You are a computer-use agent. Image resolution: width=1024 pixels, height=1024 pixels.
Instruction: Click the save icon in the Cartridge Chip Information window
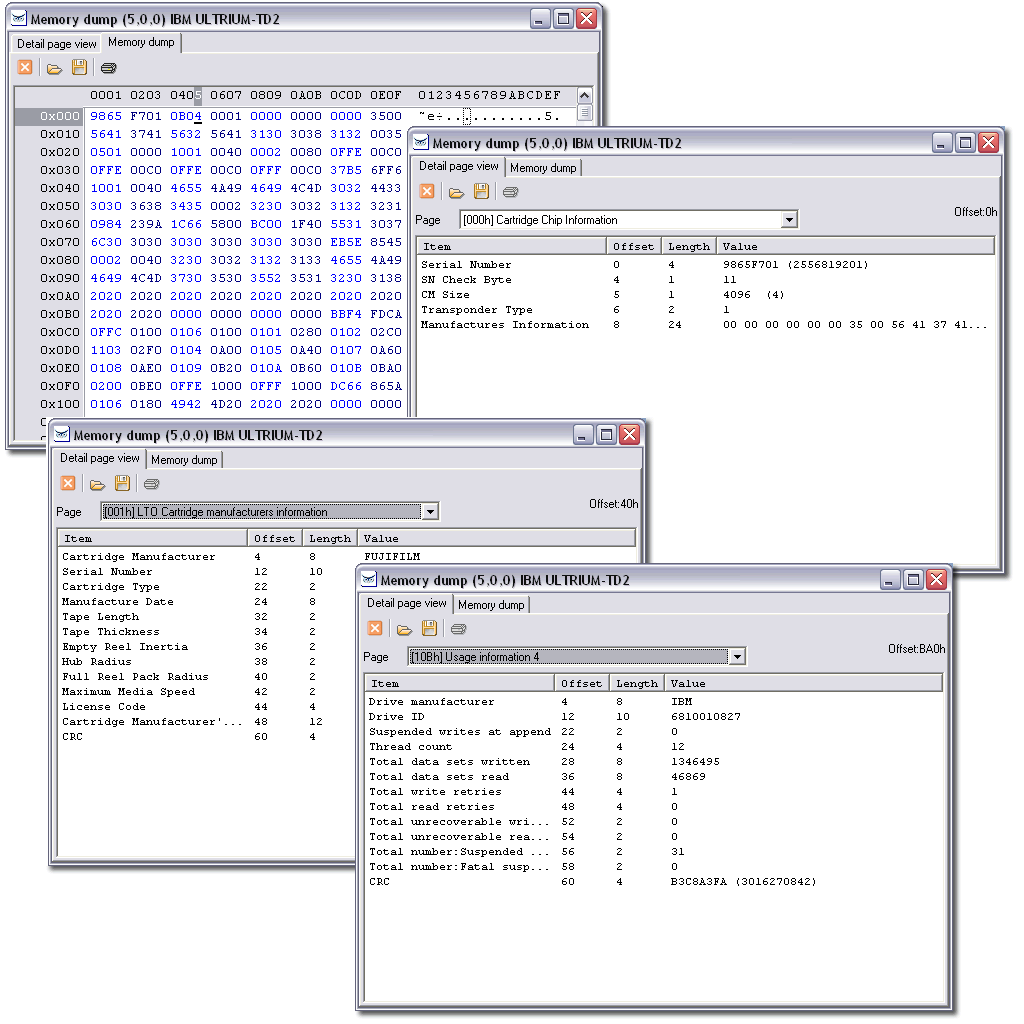pos(481,192)
